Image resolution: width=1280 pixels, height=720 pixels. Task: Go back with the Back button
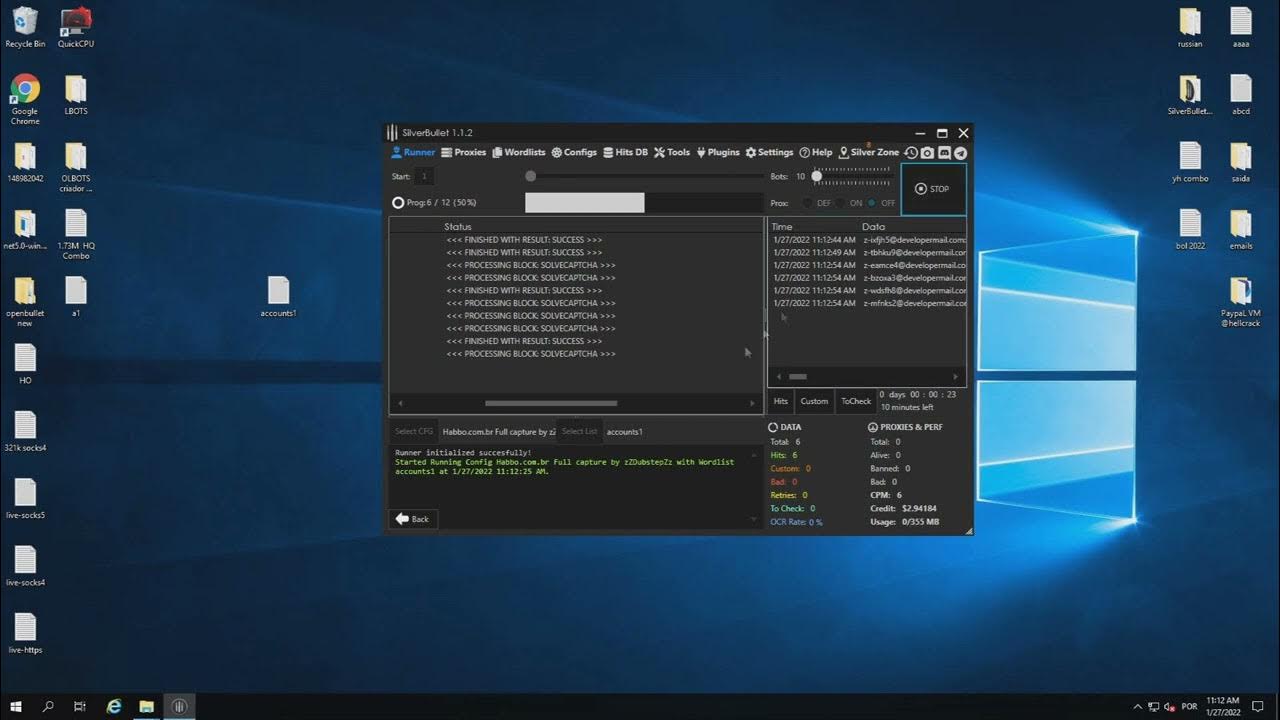[x=413, y=519]
